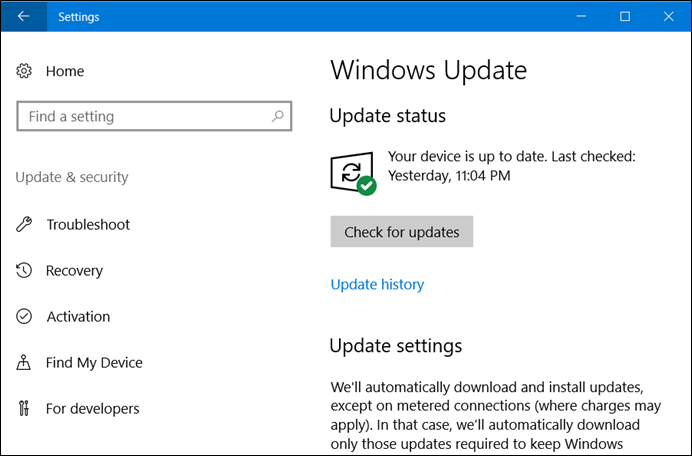
Task: Open Find My Device settings
Action: (94, 363)
